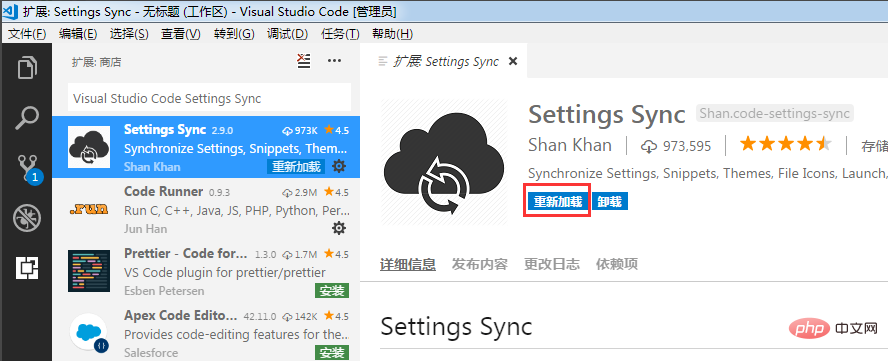Open the 查看(V) menu
Screen dimensions: 888x361
coord(181,34)
